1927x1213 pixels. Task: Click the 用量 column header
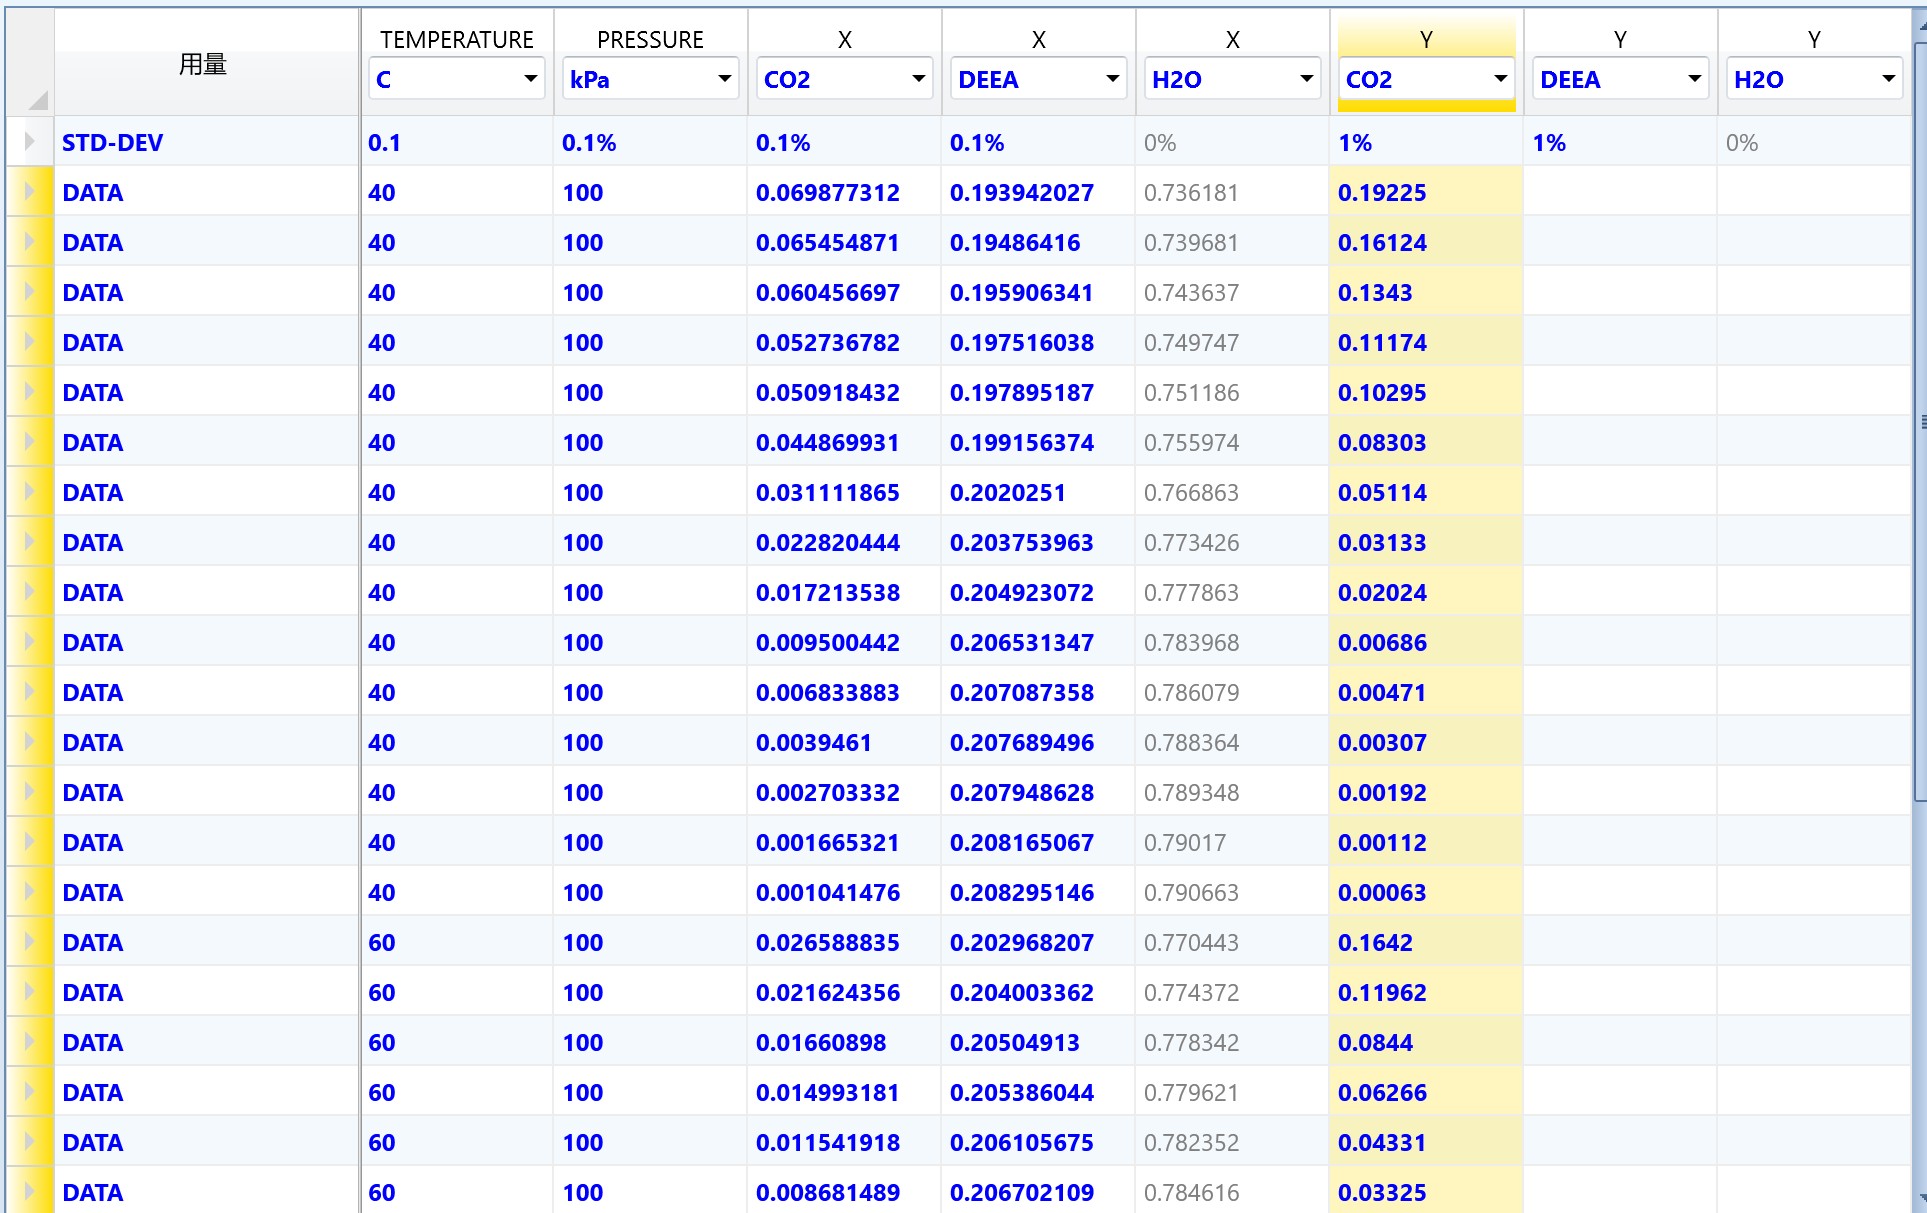tap(203, 65)
